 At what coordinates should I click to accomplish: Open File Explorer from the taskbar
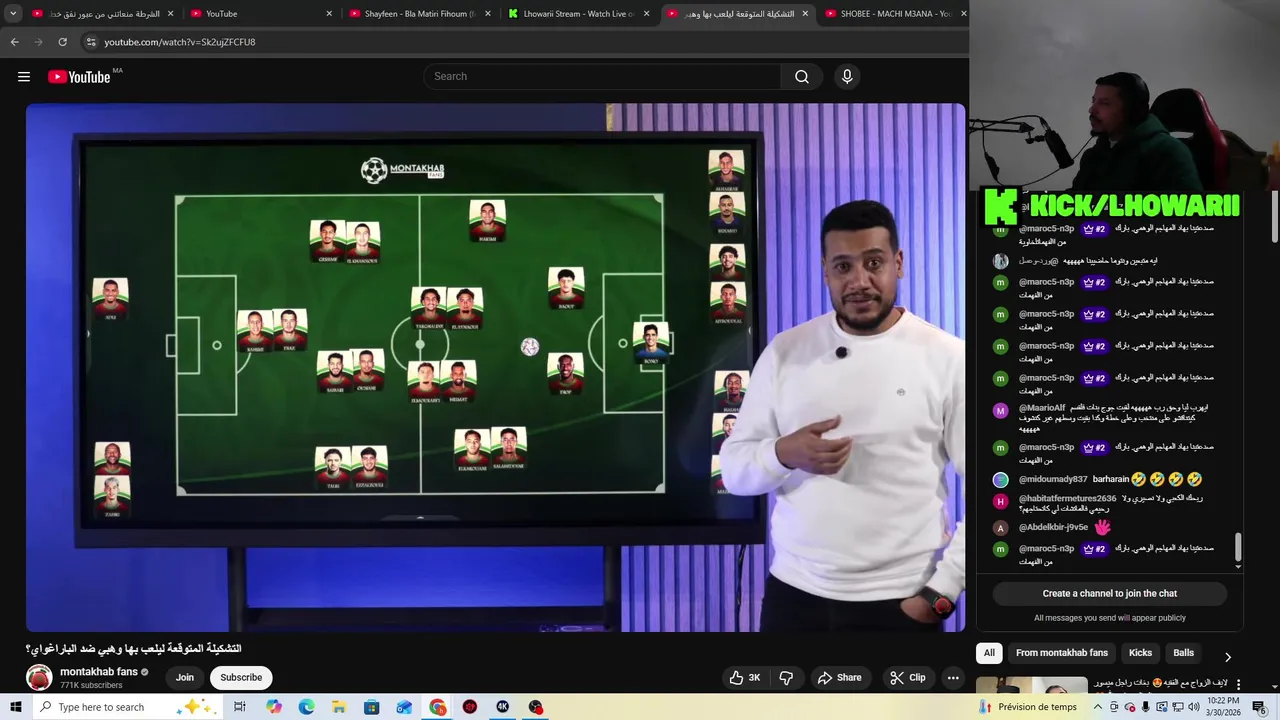339,707
